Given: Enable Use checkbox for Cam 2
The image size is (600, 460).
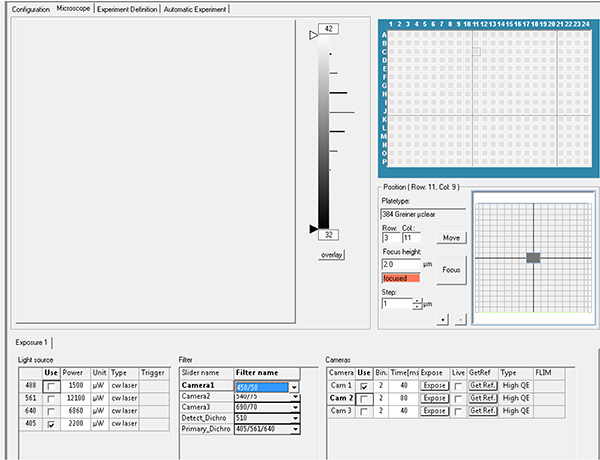Looking at the screenshot, I should point(364,398).
